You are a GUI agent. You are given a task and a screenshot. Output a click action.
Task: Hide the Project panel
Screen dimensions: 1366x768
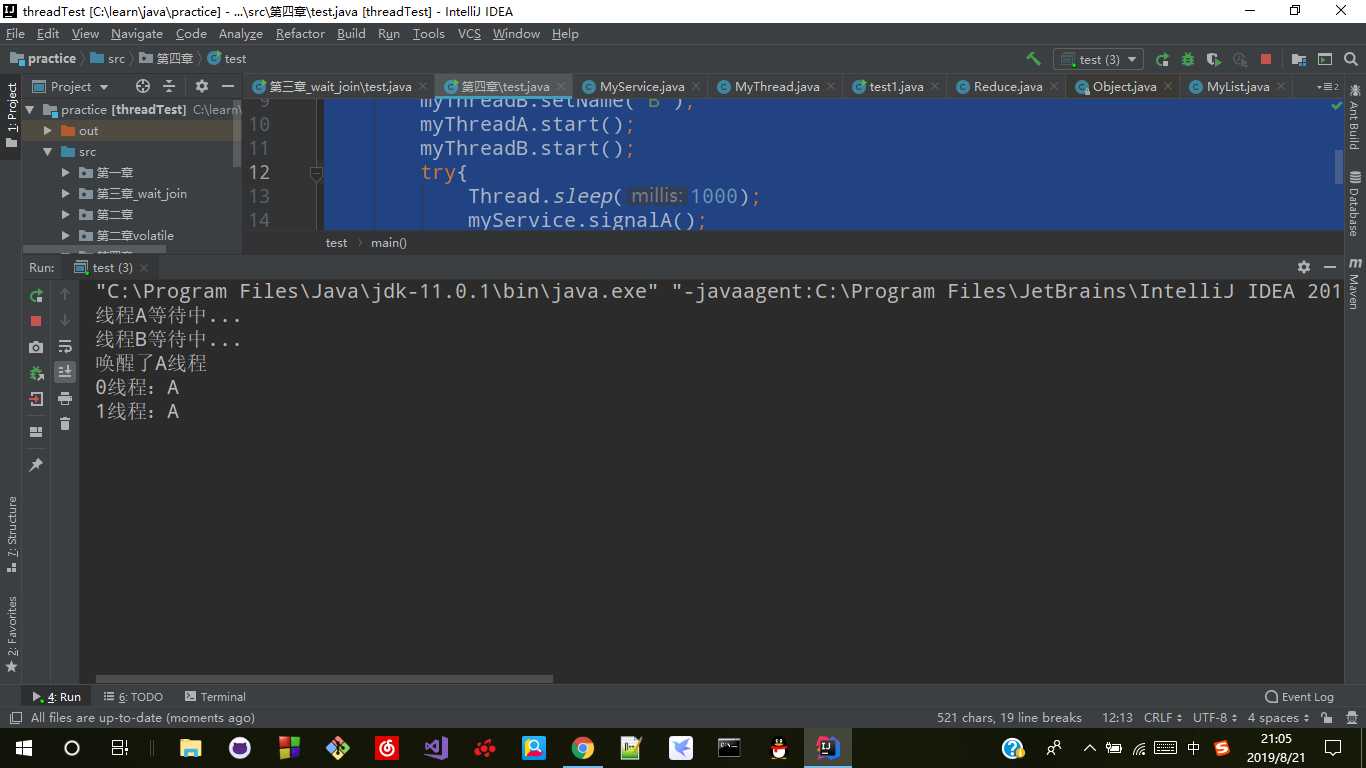coord(228,86)
